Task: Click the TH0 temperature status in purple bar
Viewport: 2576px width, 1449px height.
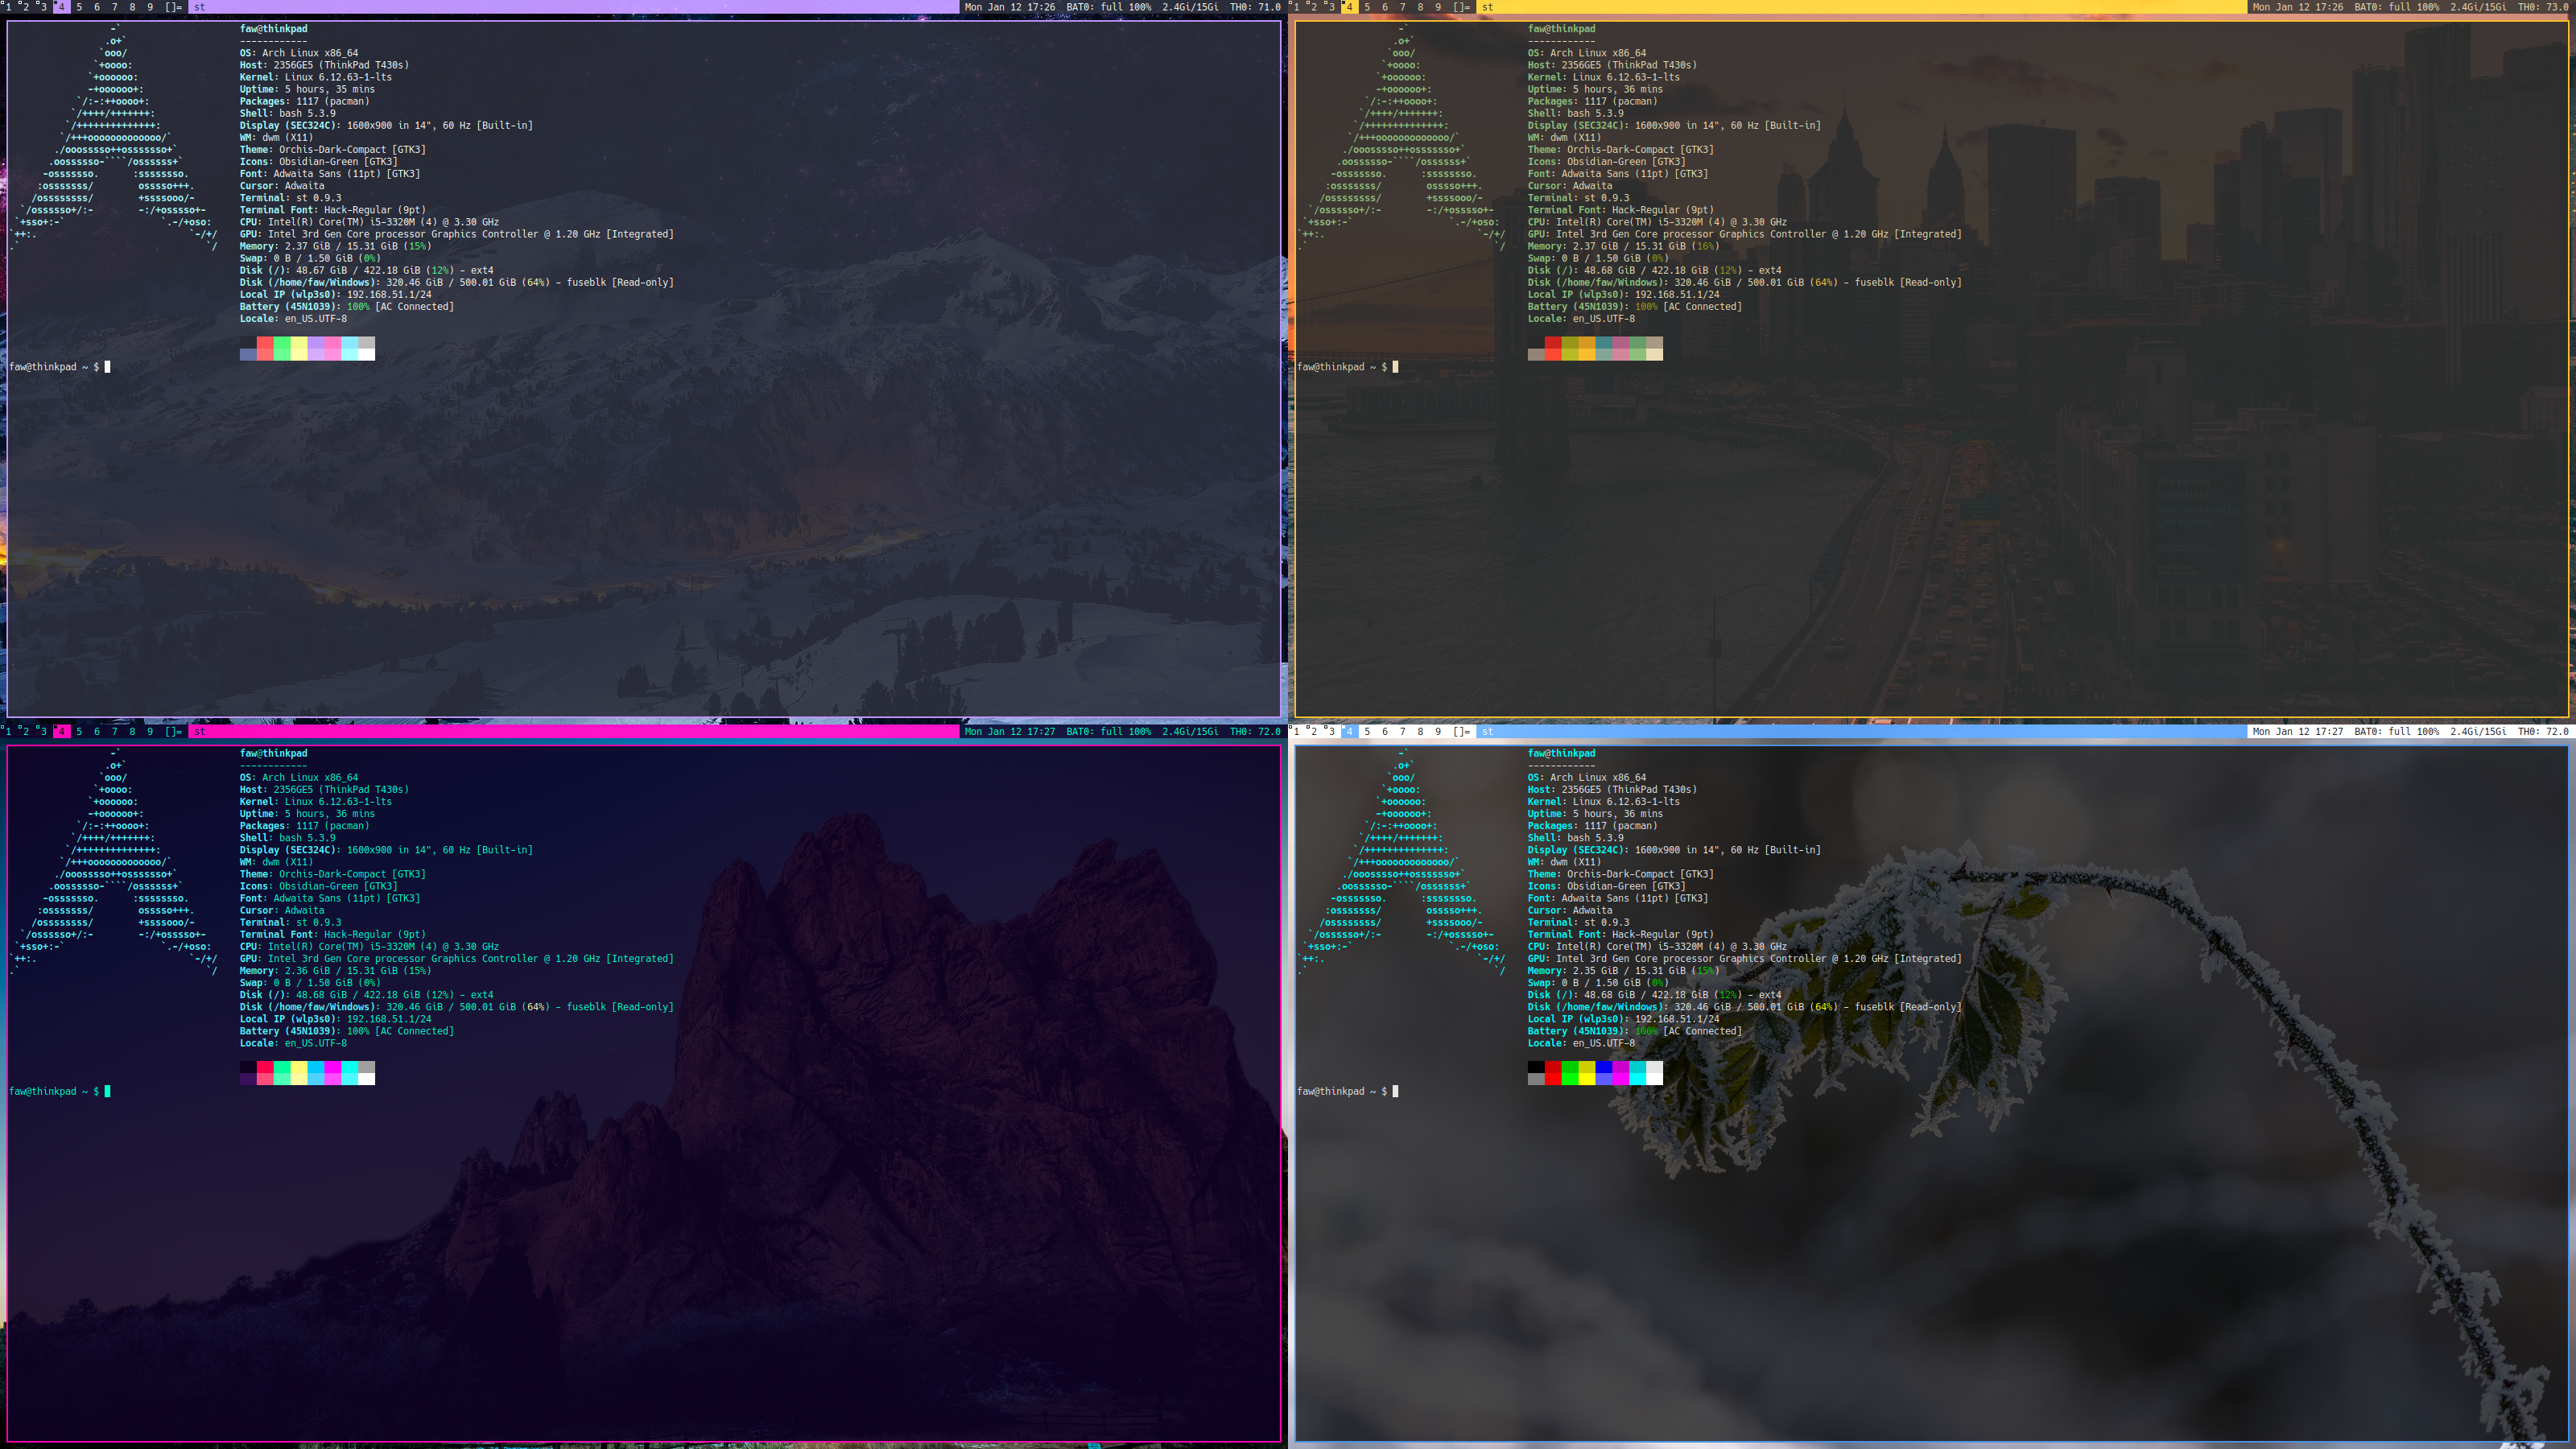Action: click(x=1255, y=7)
